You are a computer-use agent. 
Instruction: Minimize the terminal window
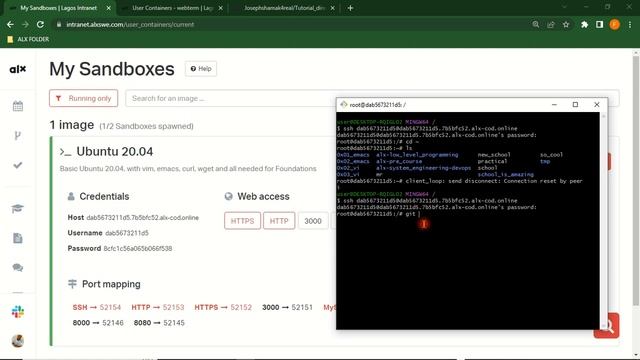(554, 104)
